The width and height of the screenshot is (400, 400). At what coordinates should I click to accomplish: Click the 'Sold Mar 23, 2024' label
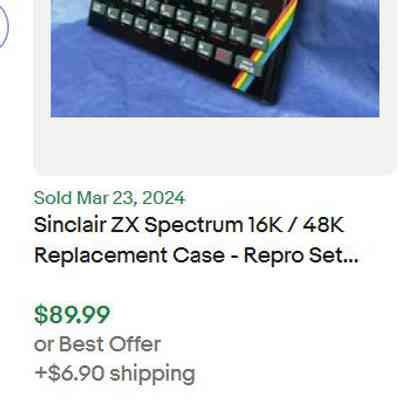(x=109, y=198)
